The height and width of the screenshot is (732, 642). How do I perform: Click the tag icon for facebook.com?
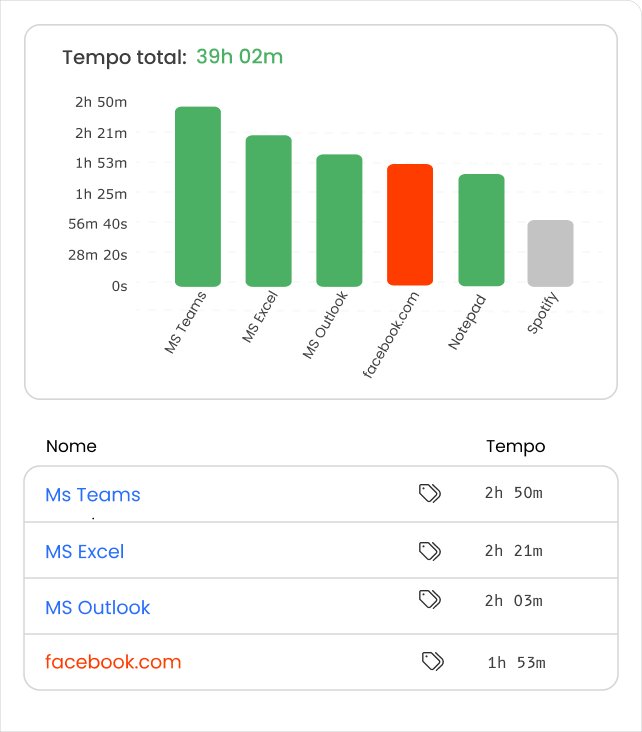432,661
